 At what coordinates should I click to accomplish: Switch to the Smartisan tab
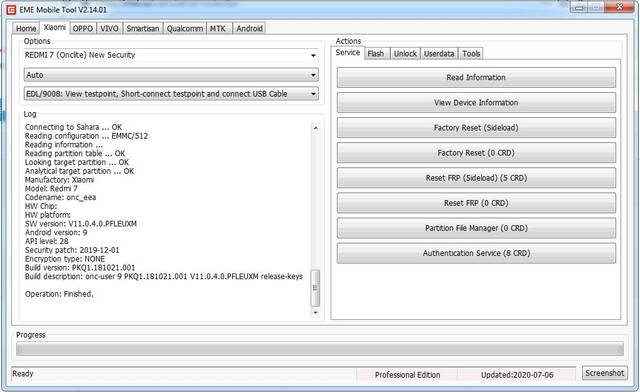coord(143,29)
